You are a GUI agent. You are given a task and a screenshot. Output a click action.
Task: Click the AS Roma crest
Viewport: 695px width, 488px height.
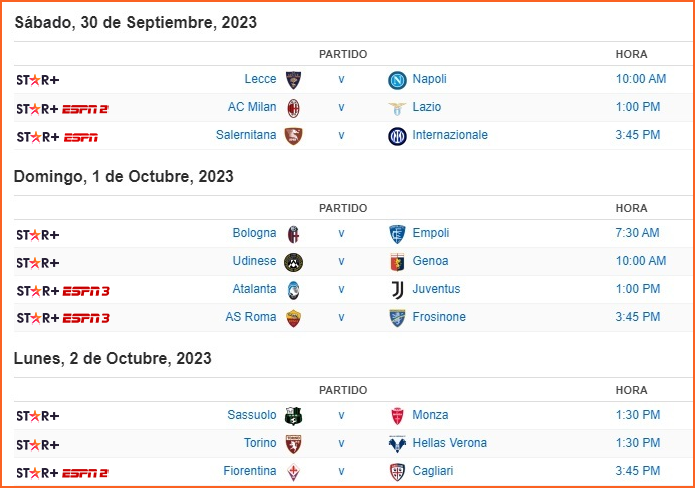[x=293, y=318]
